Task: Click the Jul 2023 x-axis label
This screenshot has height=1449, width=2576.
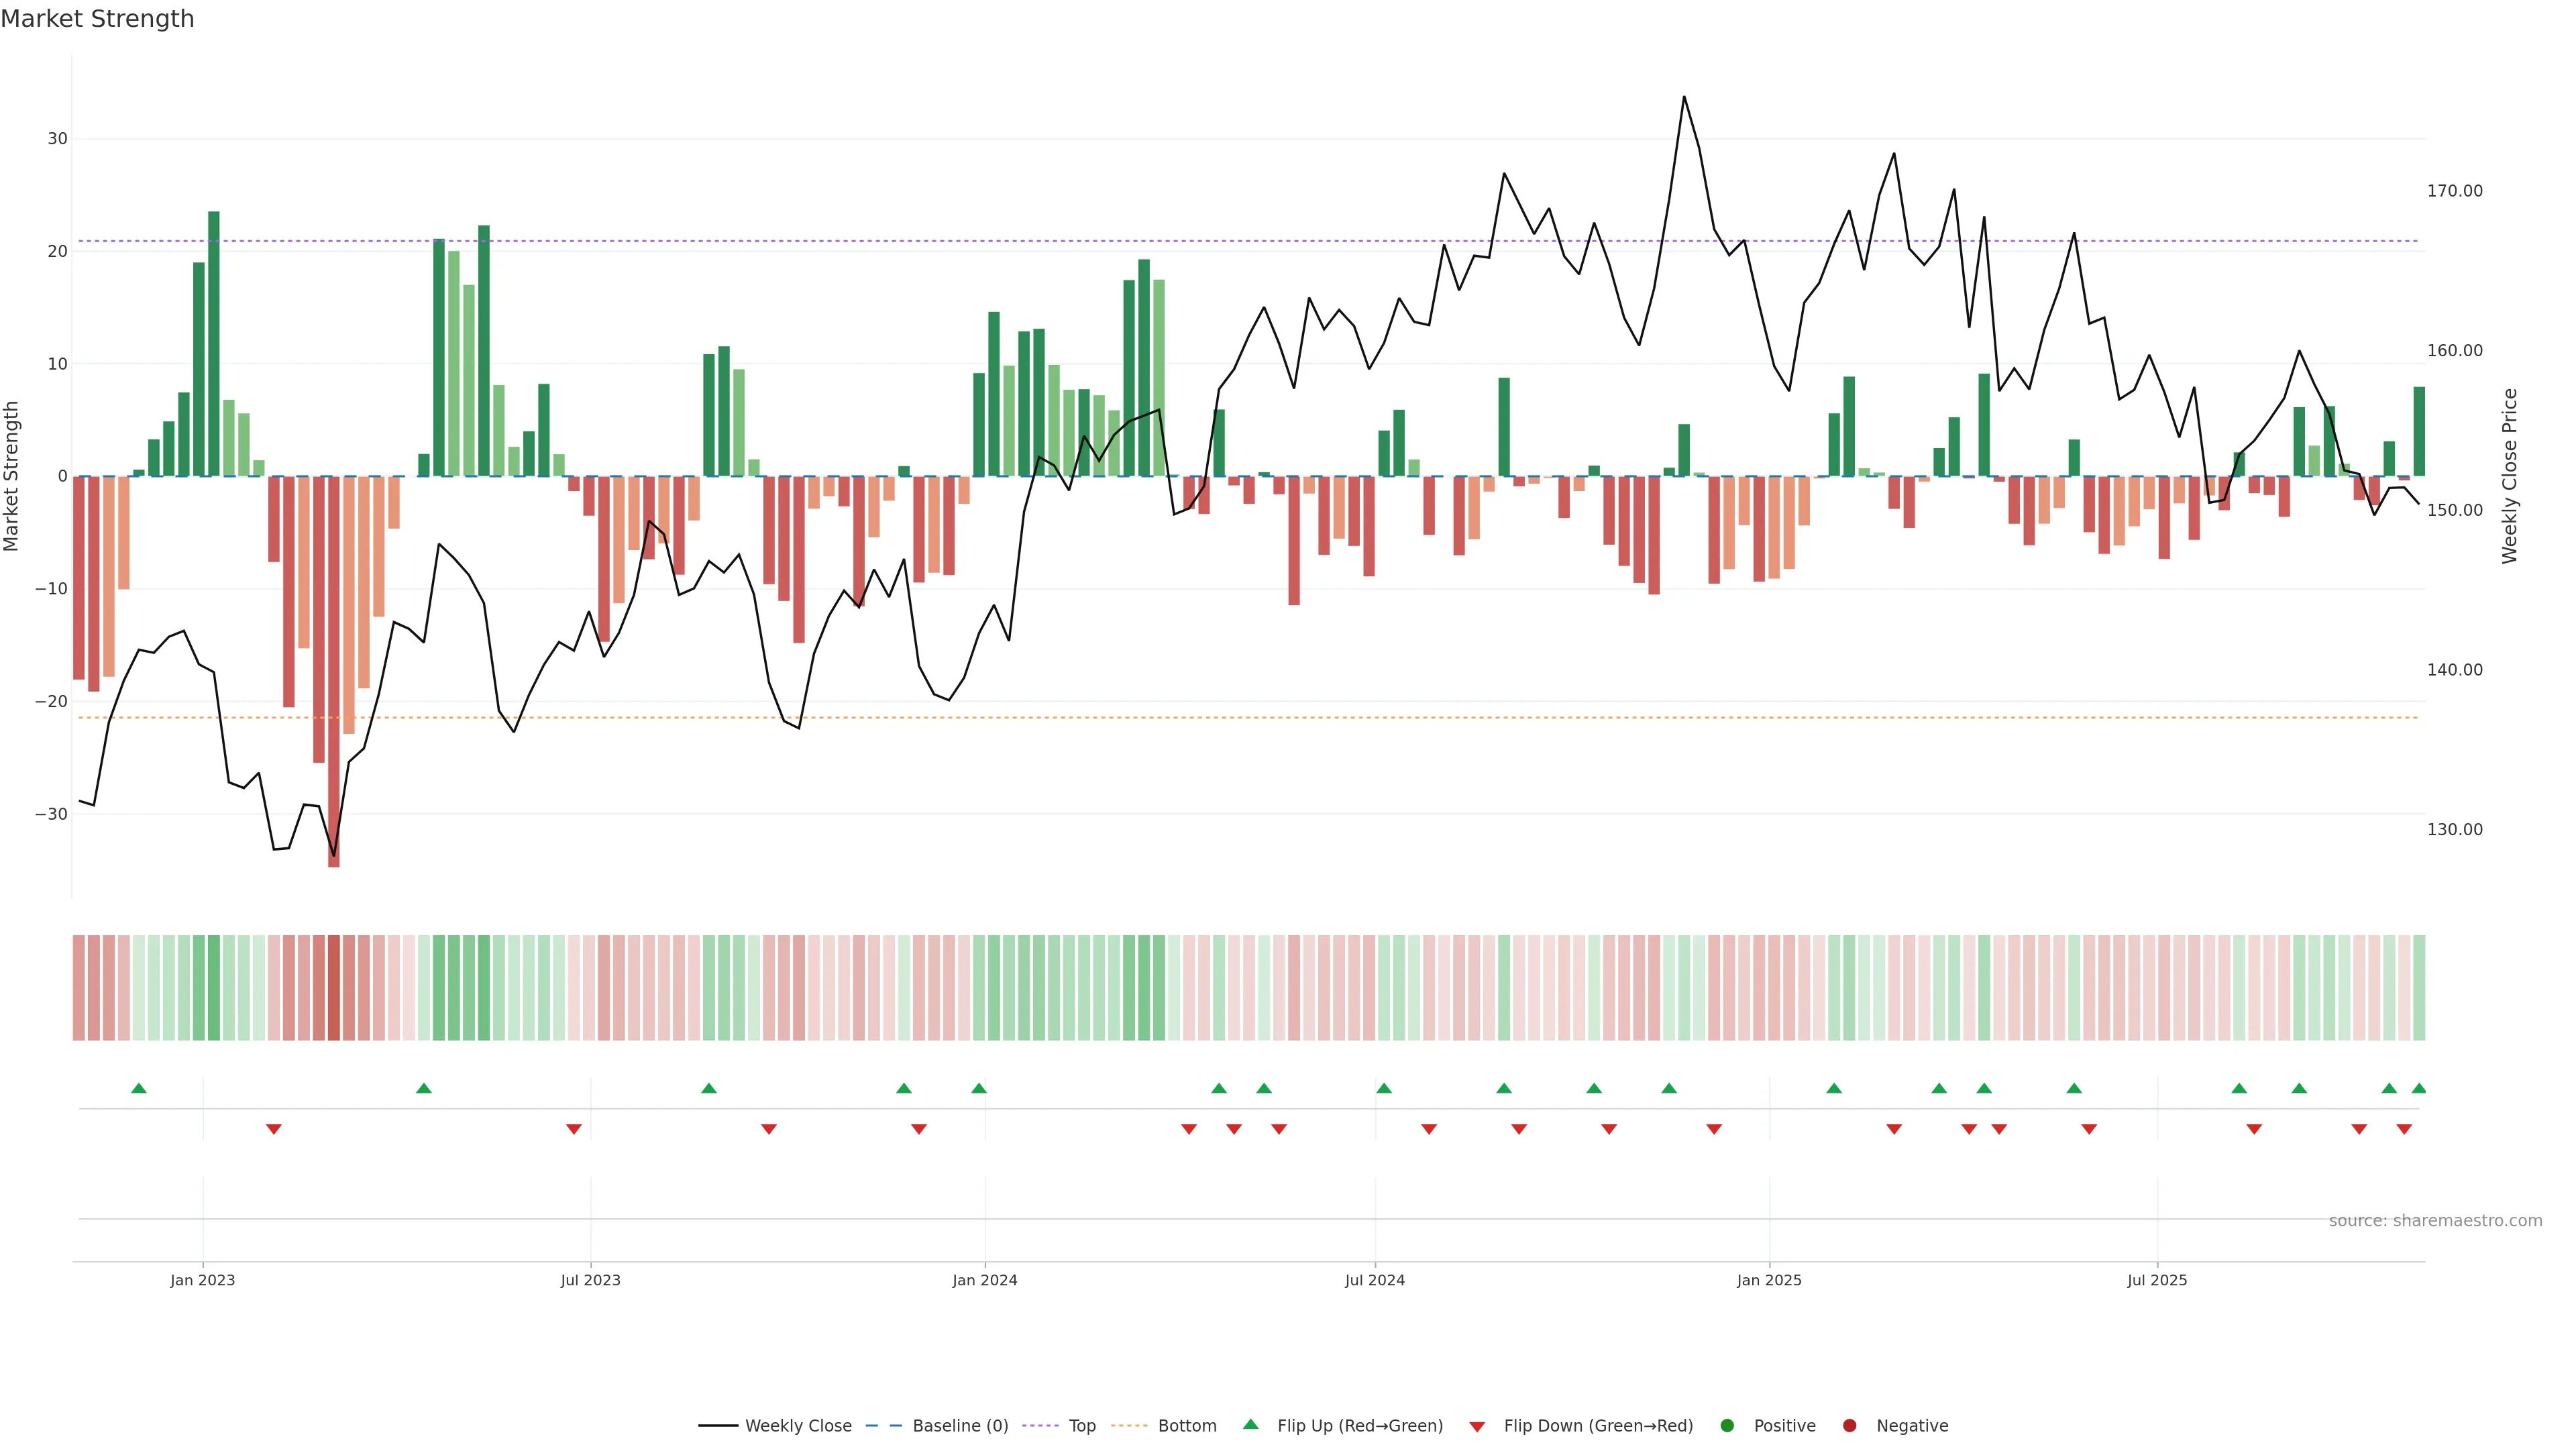Action: click(590, 1280)
